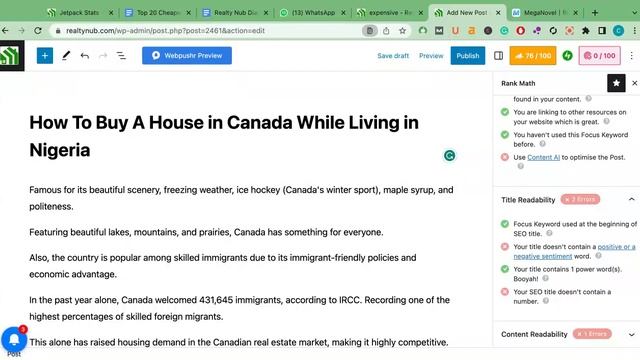Open help for 'title contains 1 power word'

point(545,278)
